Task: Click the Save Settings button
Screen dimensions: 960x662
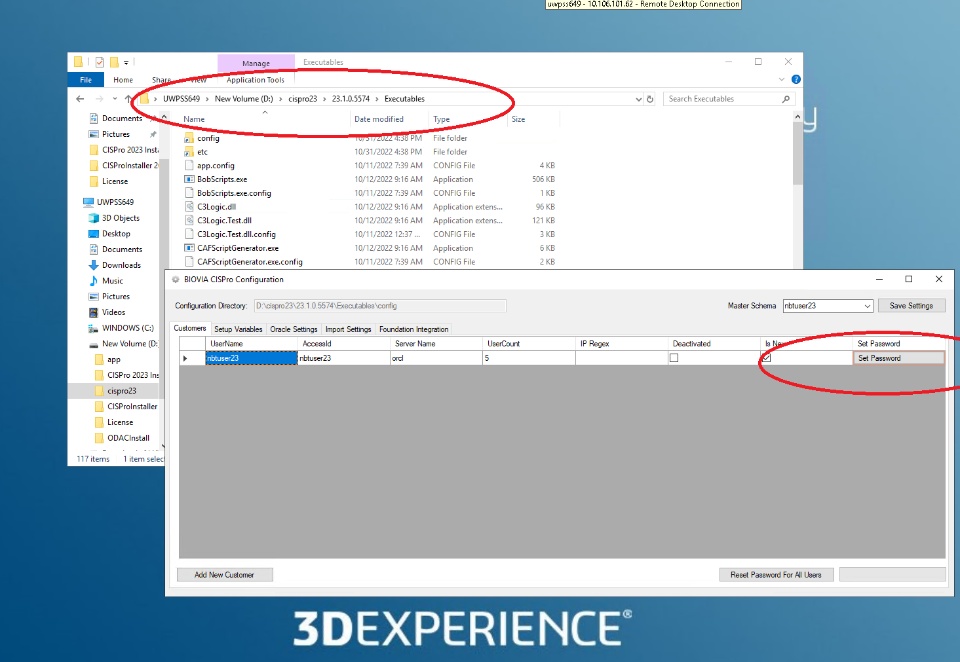Action: [x=911, y=306]
